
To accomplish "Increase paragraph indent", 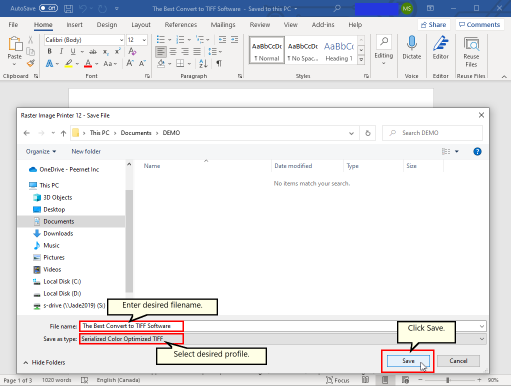I will [235, 40].
